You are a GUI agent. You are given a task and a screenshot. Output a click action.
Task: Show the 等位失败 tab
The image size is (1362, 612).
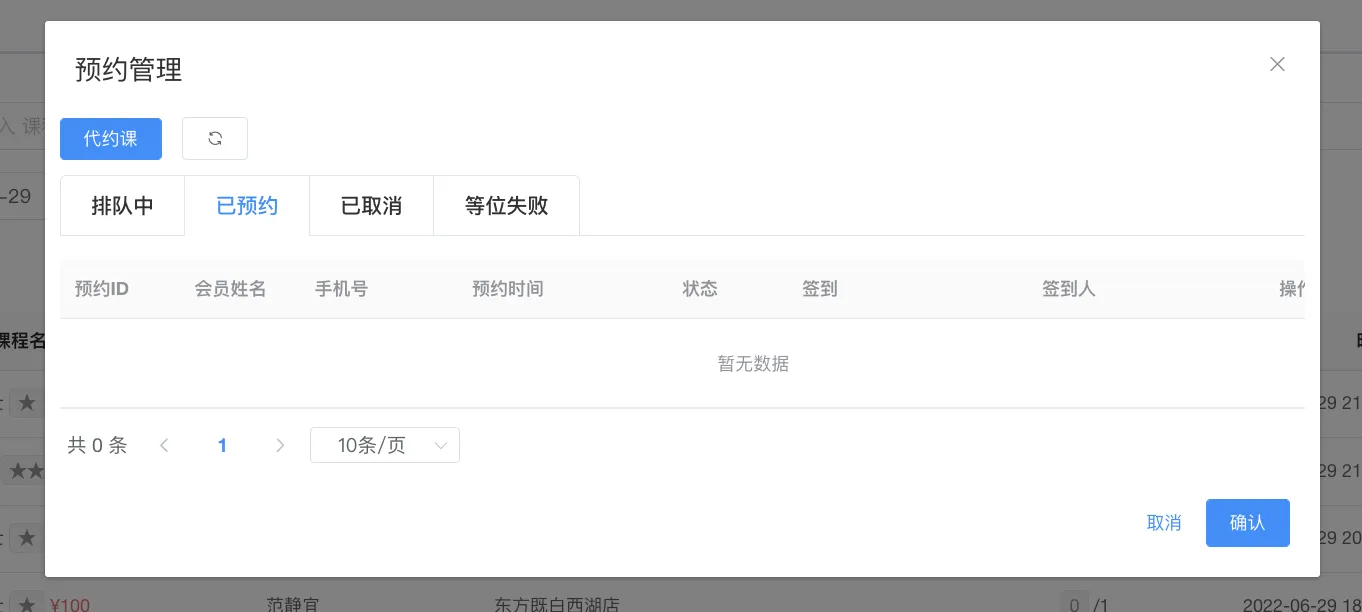coord(506,206)
